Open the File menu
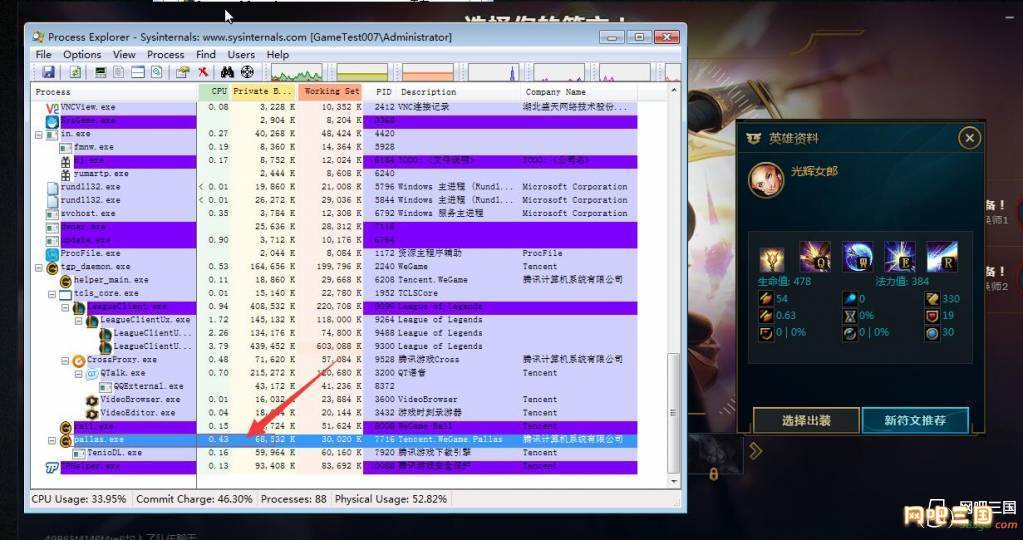This screenshot has height=540, width=1023. coord(44,55)
